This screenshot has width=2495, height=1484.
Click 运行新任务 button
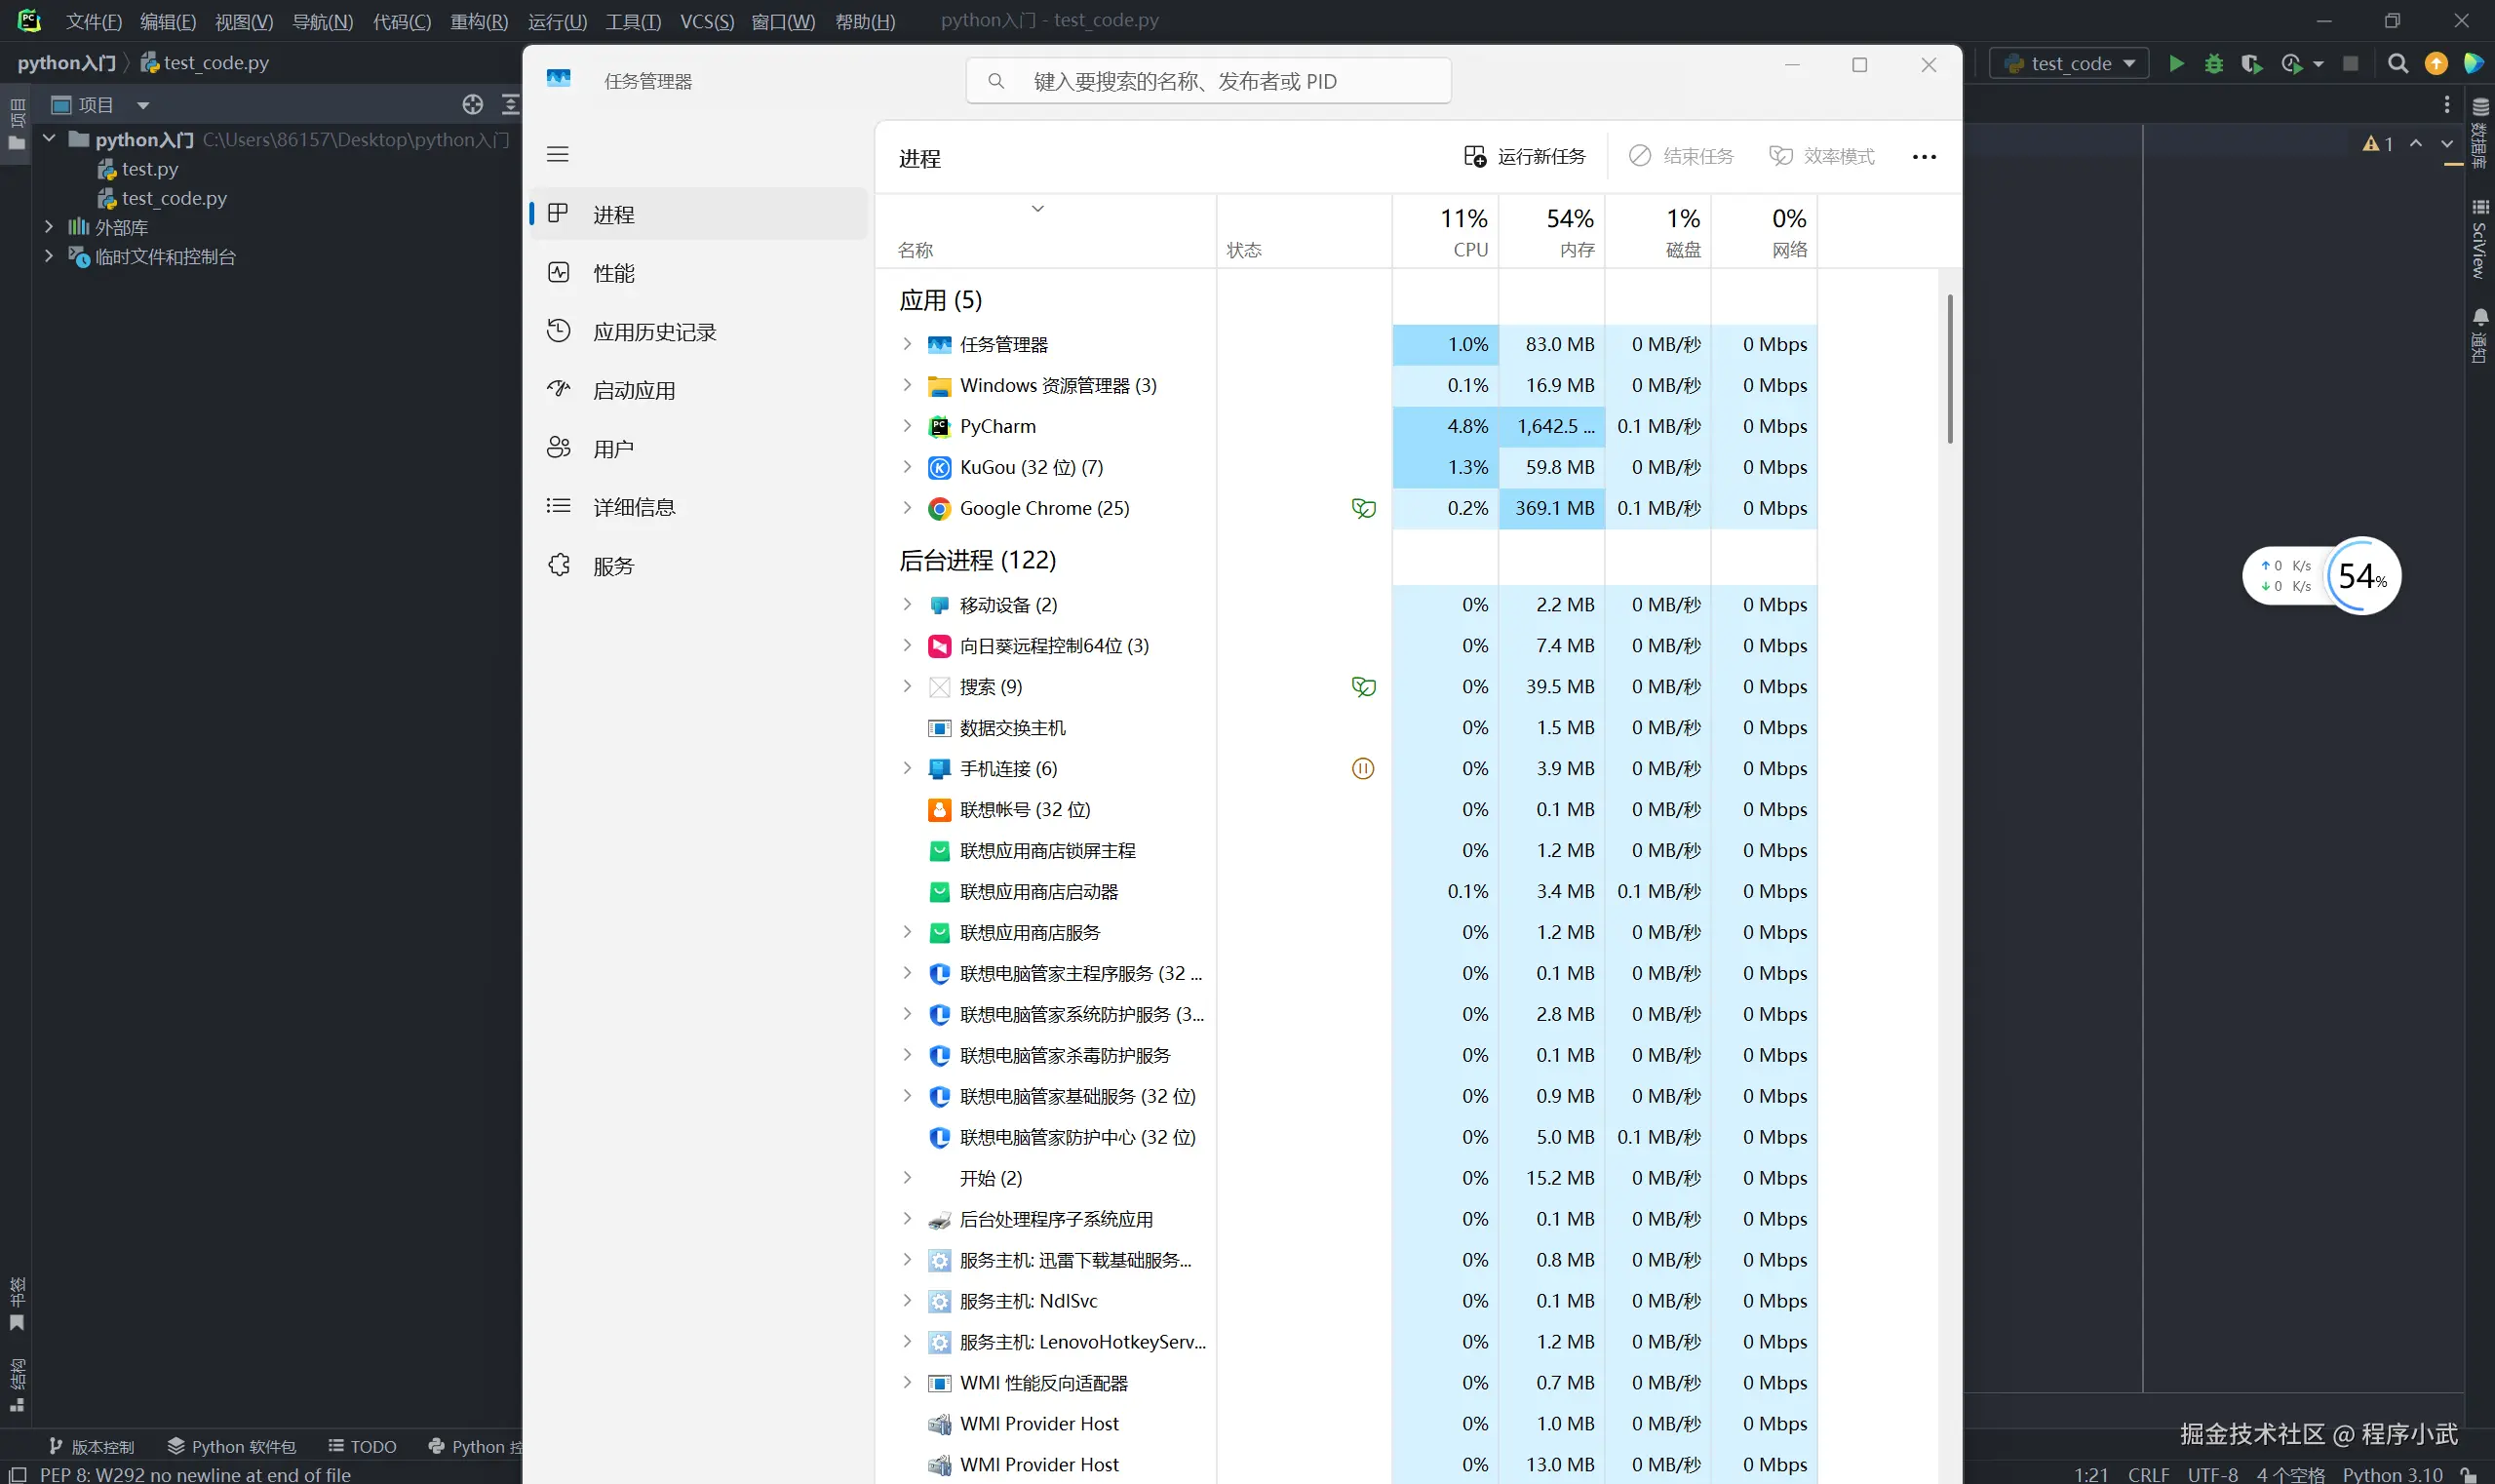[x=1525, y=157]
